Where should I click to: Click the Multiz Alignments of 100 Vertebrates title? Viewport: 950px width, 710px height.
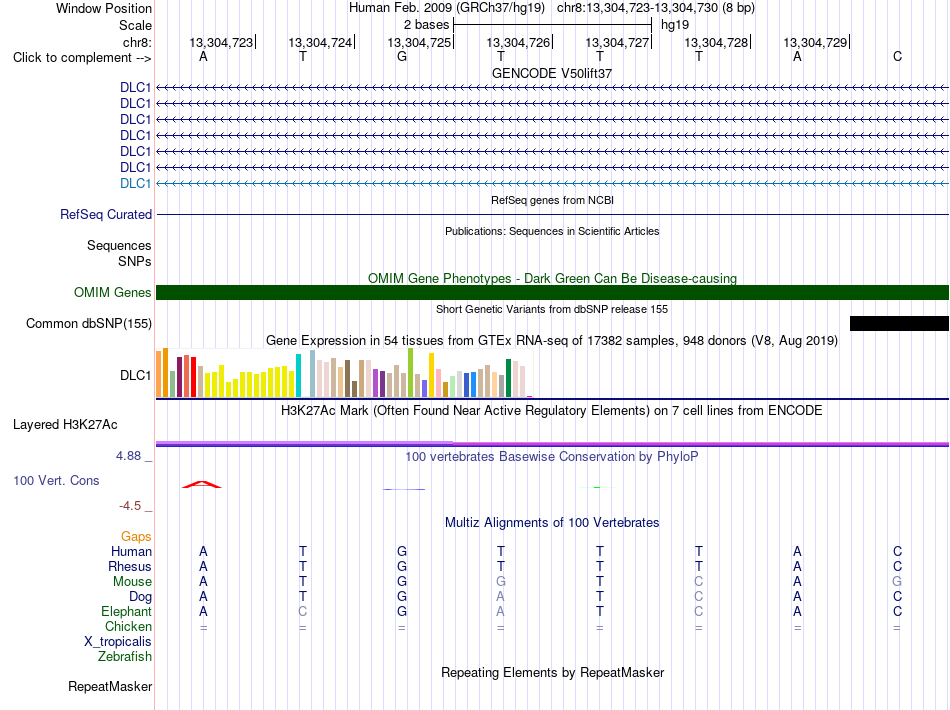[x=552, y=523]
